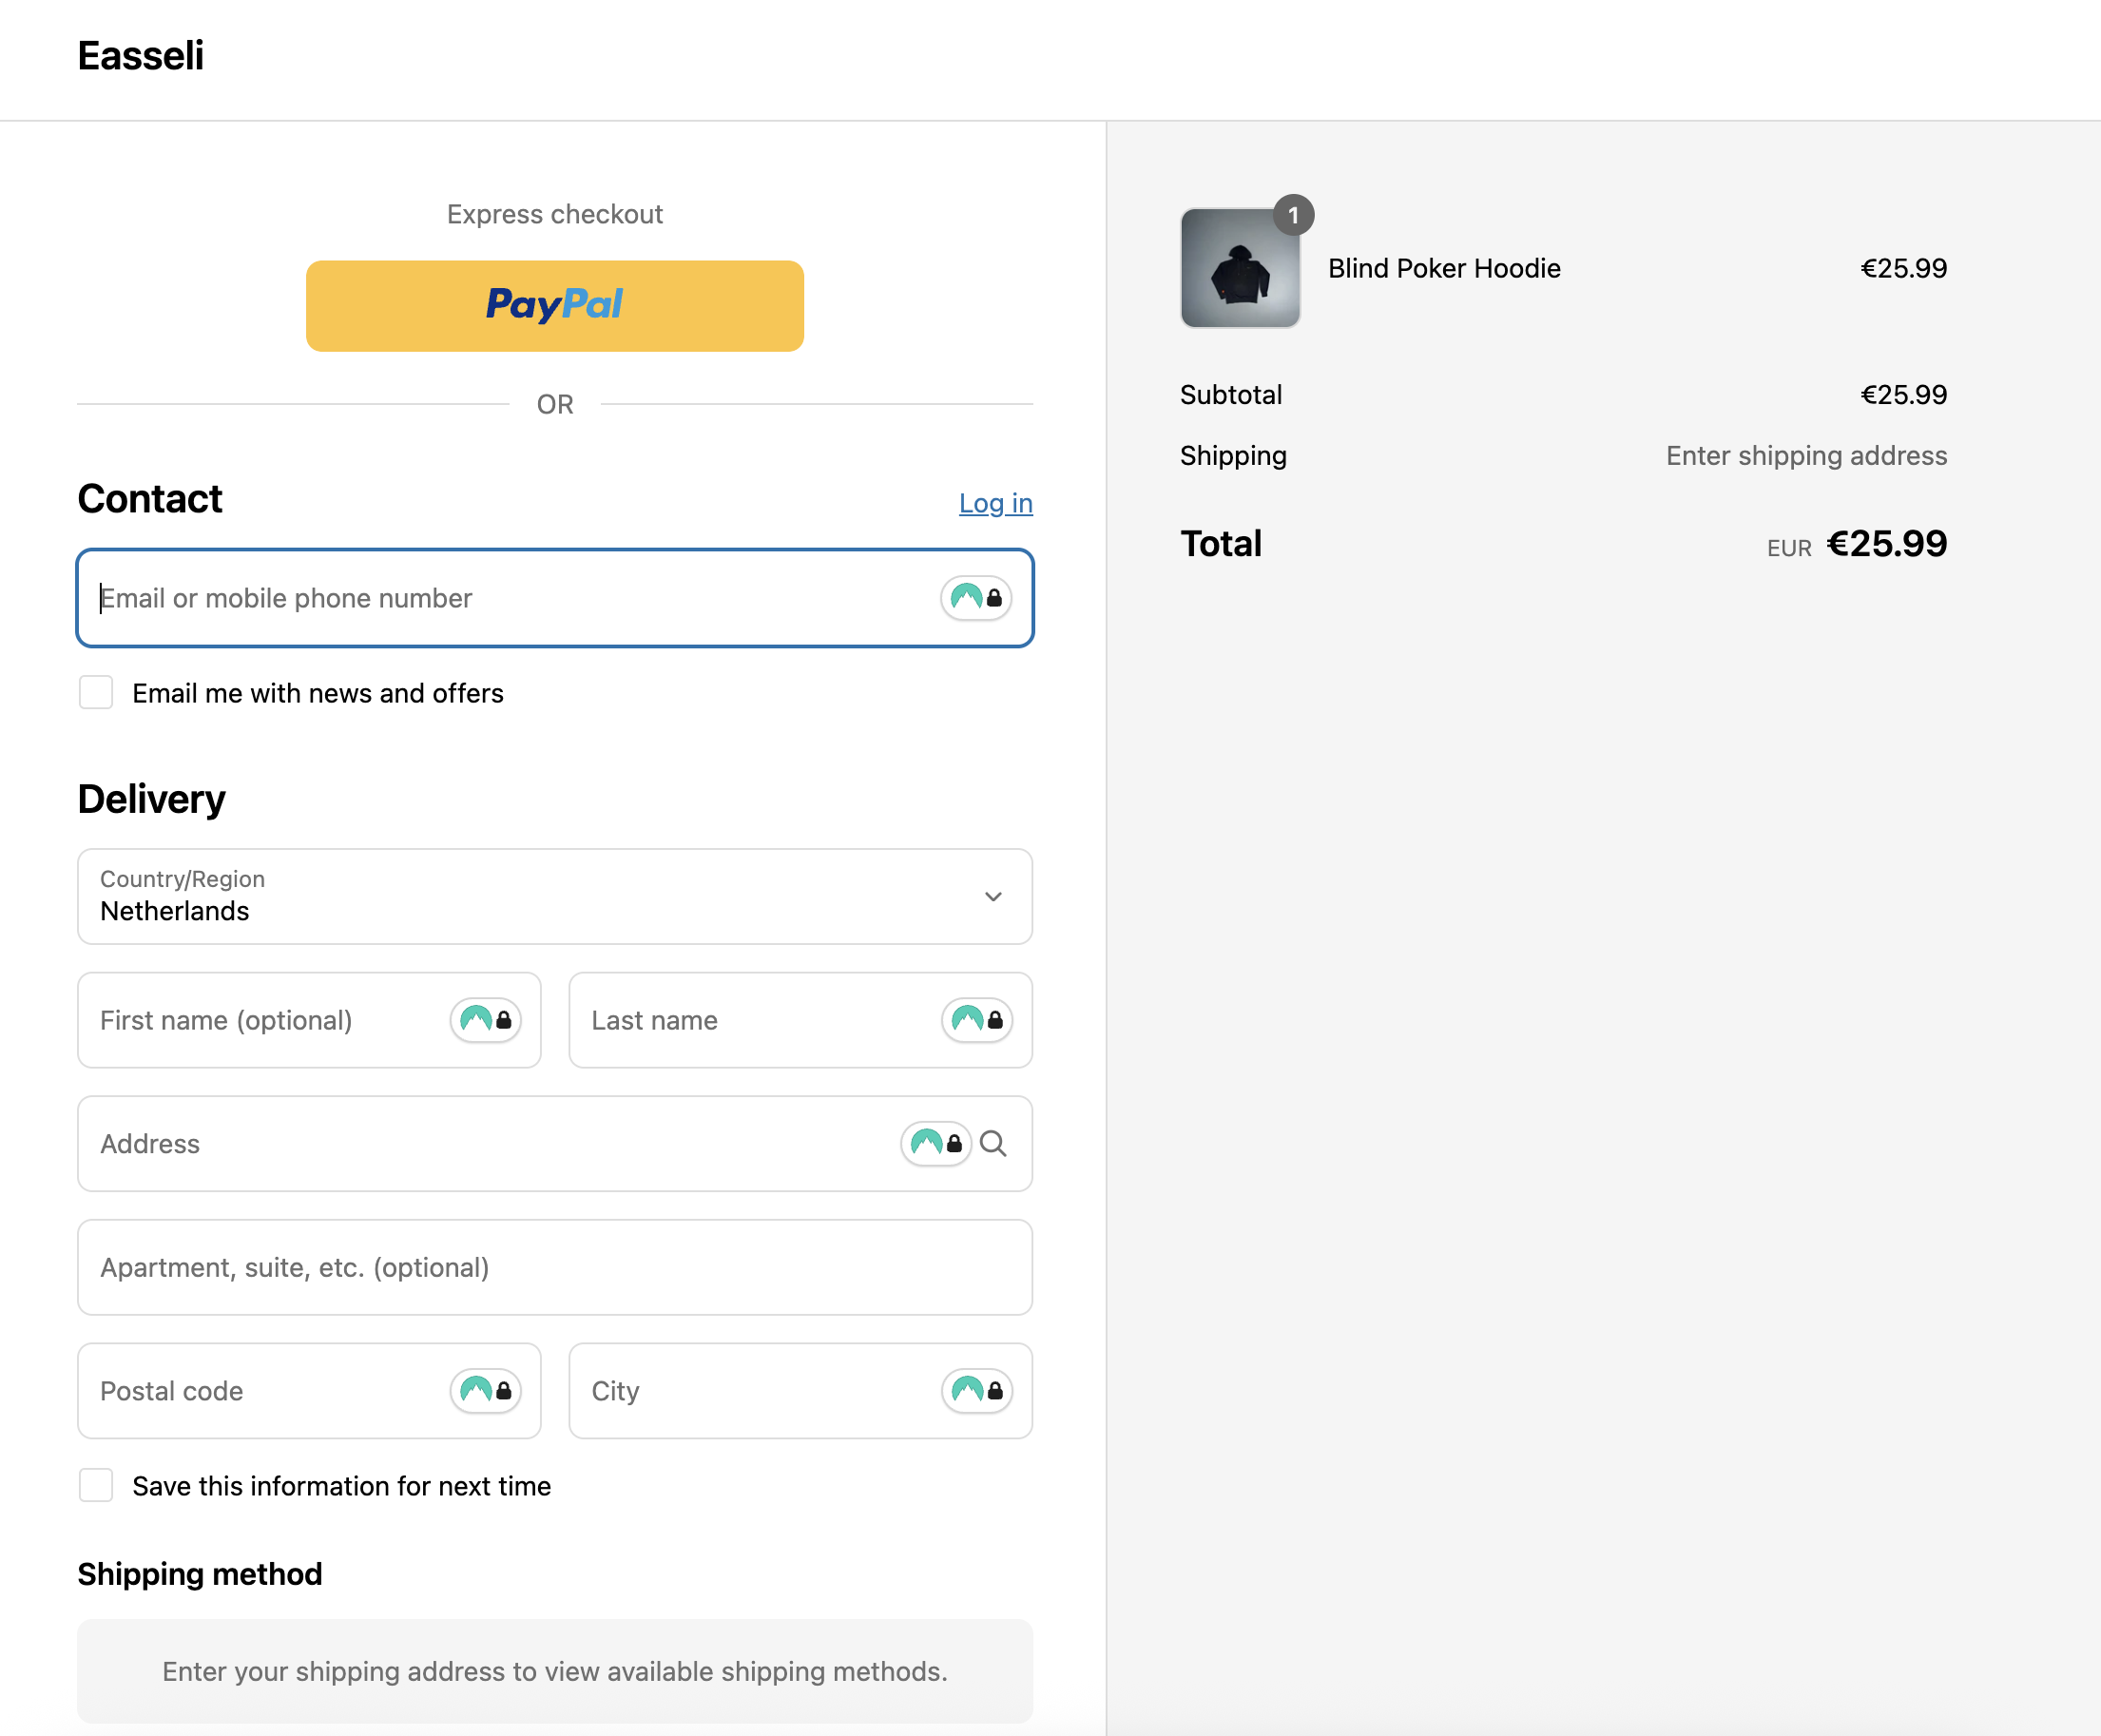Click the Shipping method heading
The height and width of the screenshot is (1736, 2101).
(200, 1574)
